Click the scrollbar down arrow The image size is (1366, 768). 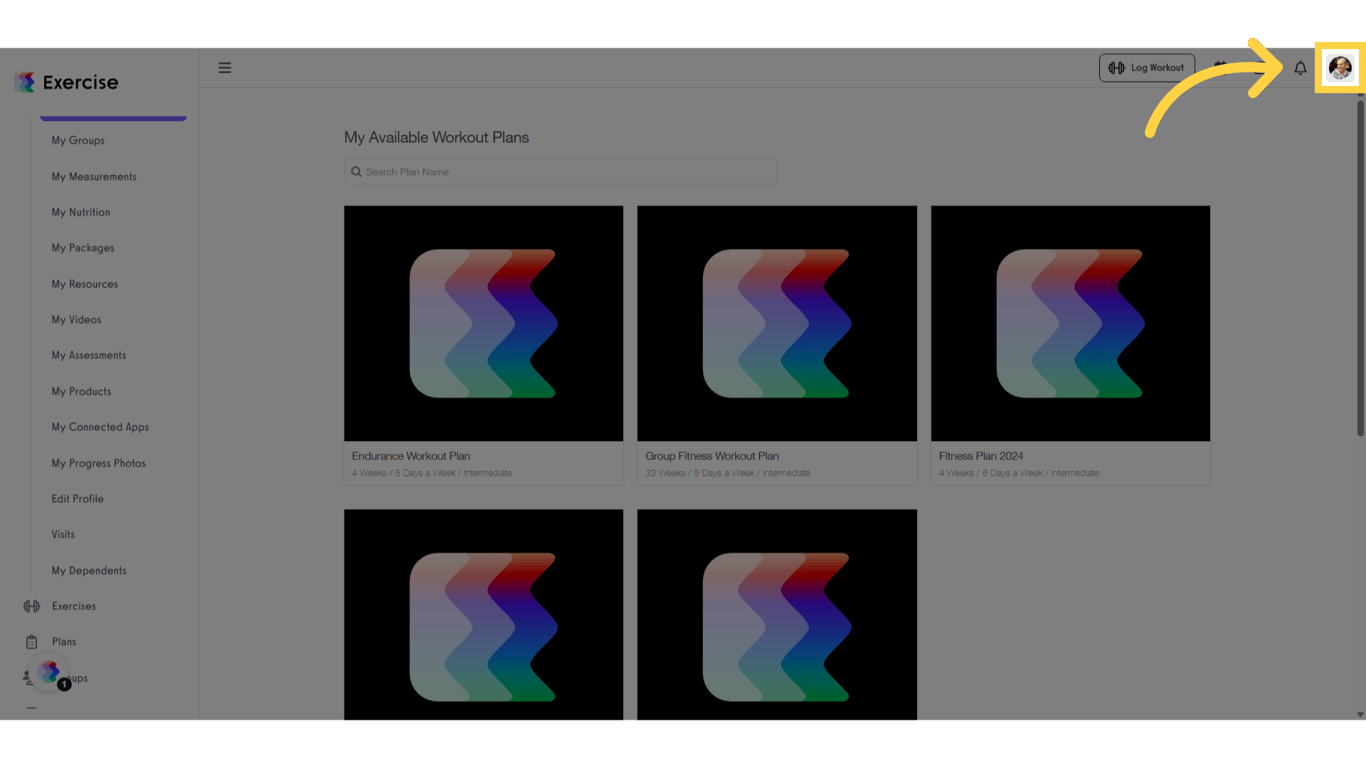(x=1360, y=714)
